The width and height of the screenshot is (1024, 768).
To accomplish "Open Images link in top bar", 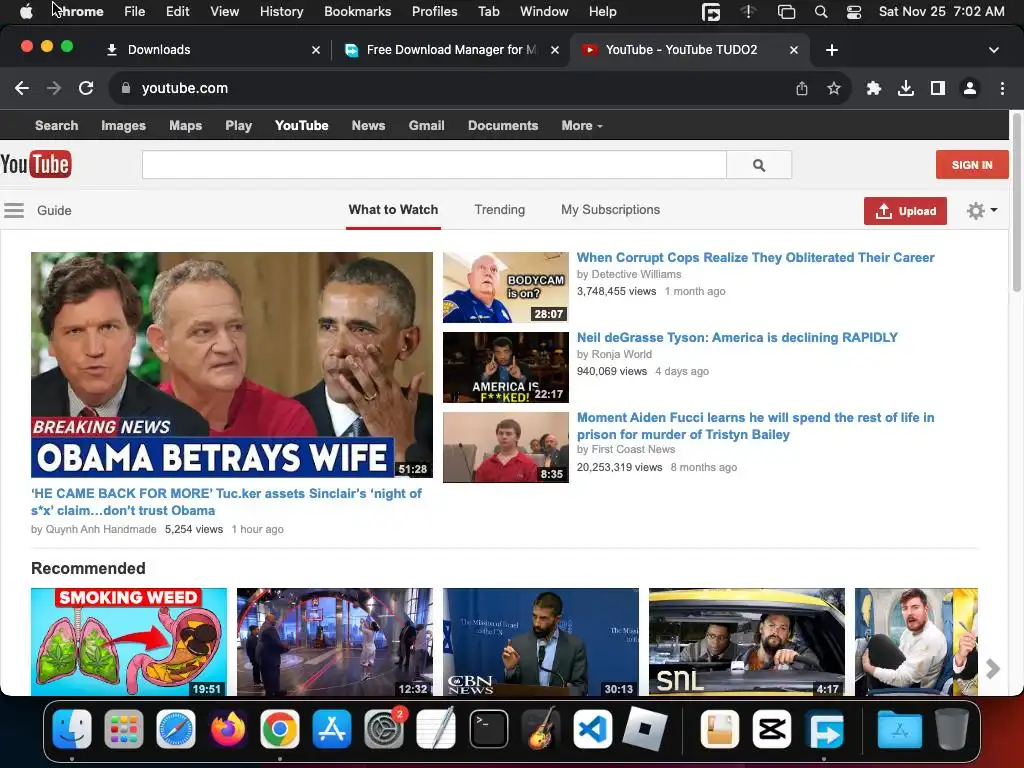I will pos(123,125).
